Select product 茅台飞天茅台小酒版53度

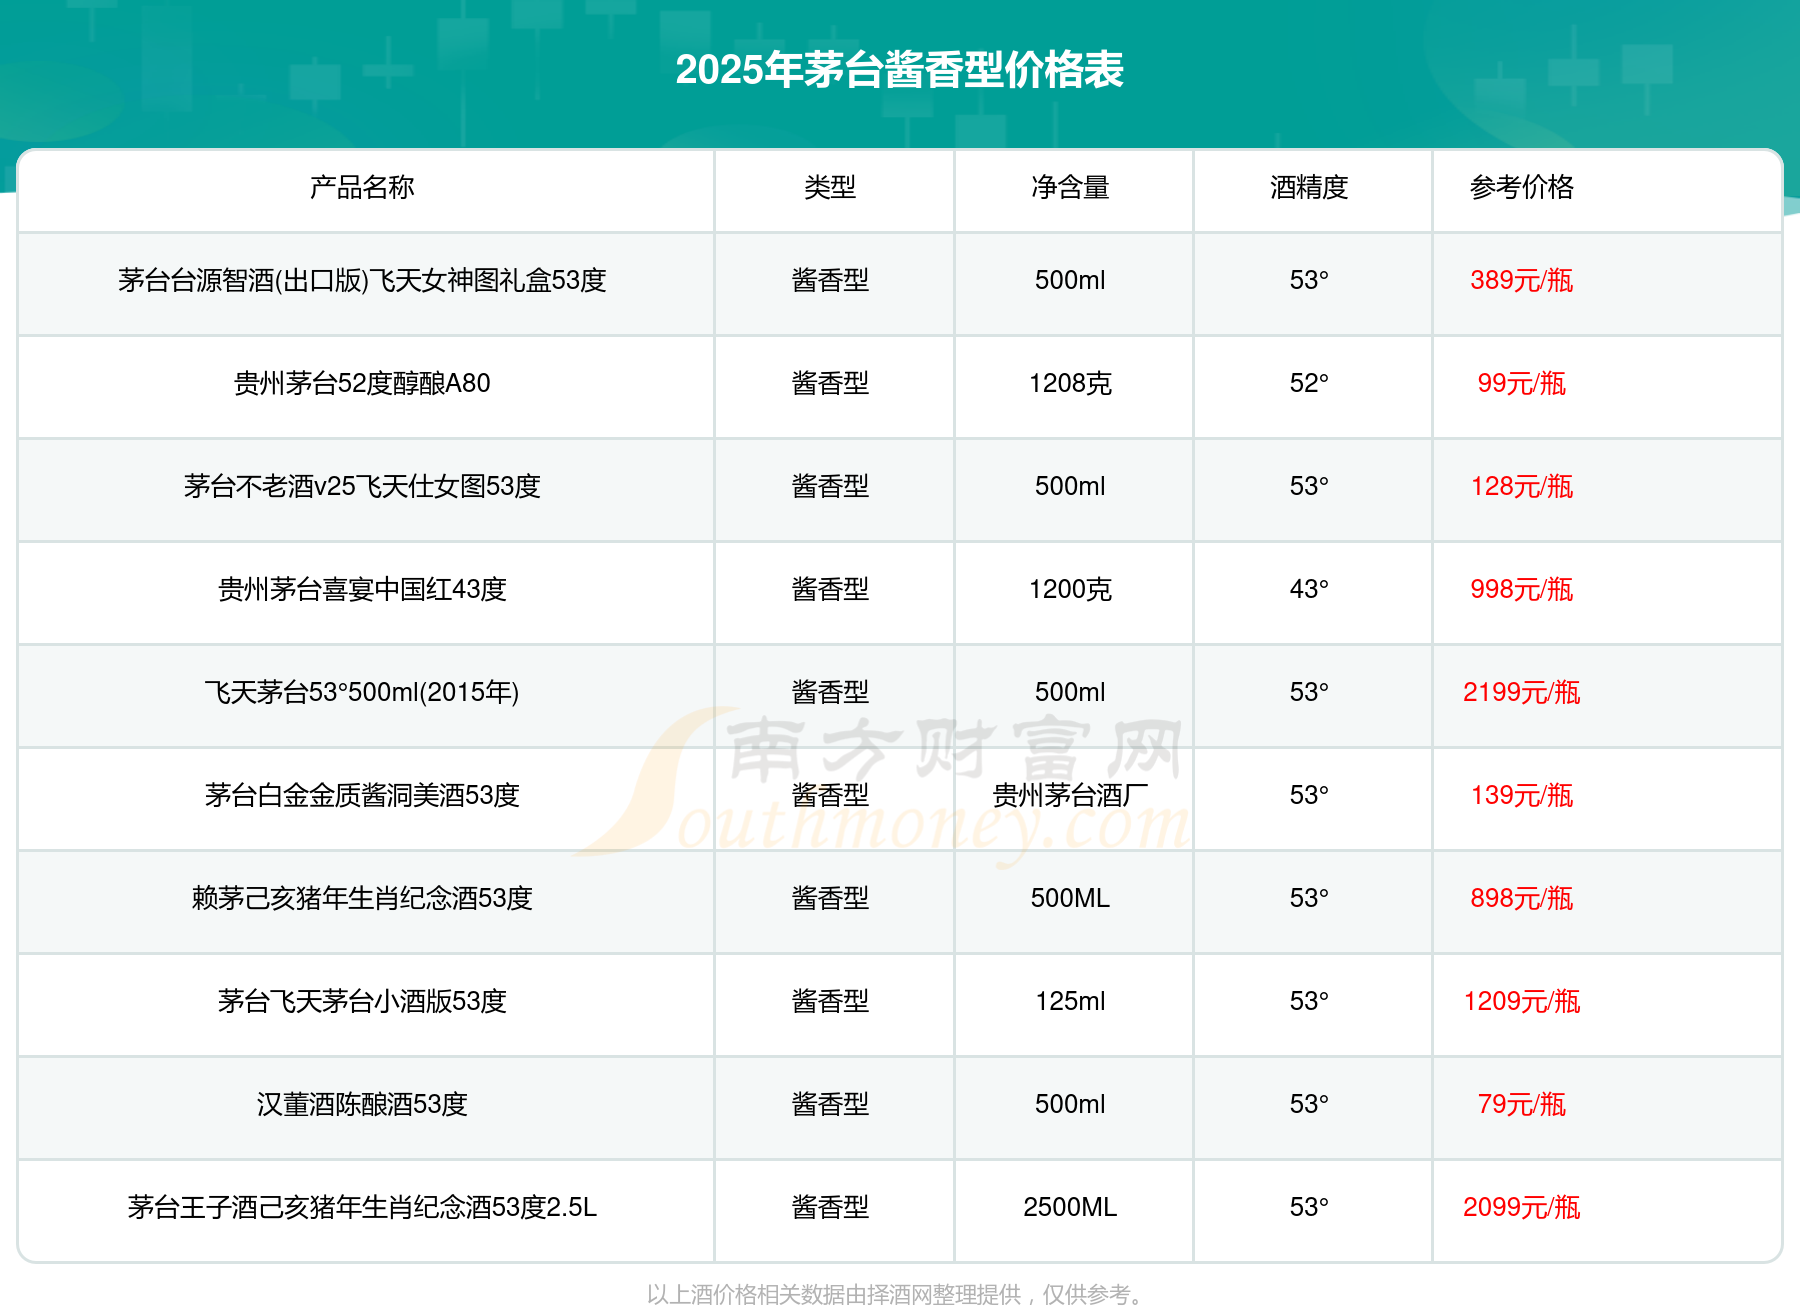[x=362, y=1001]
